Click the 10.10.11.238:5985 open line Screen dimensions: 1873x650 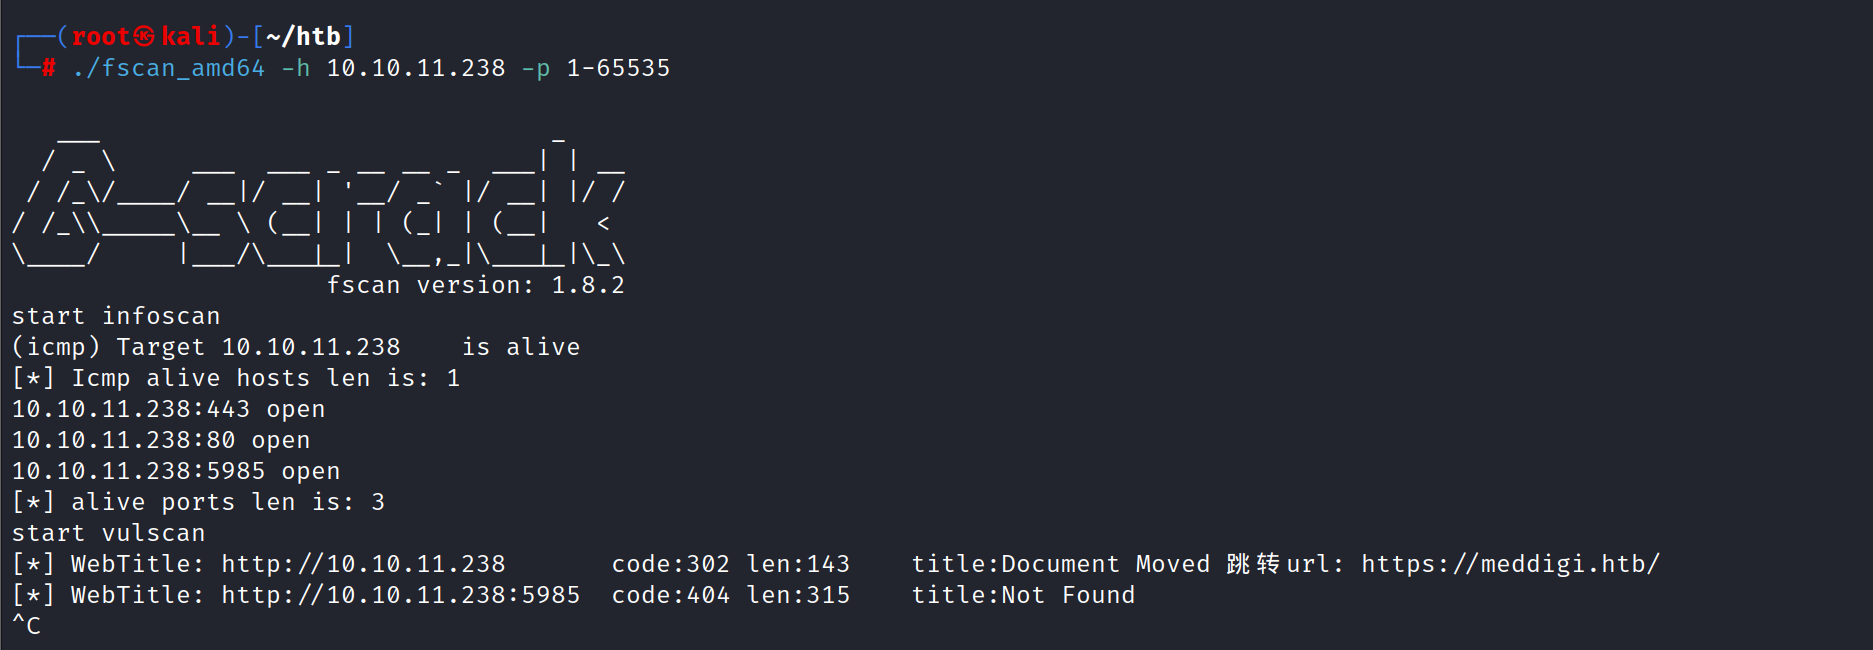pos(176,471)
